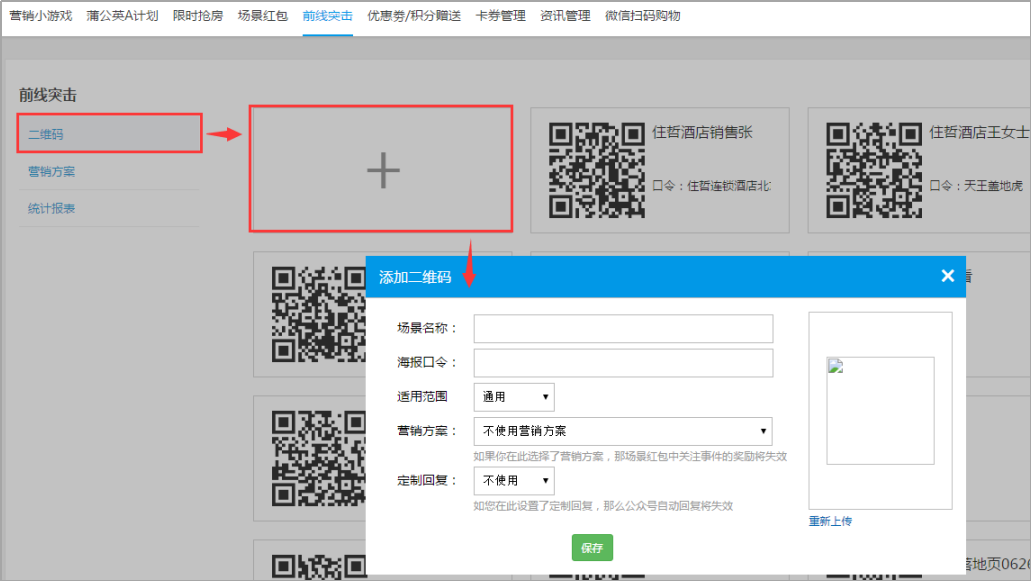Open 优惠券/积分赠送 tab
This screenshot has width=1031, height=581.
click(x=414, y=16)
